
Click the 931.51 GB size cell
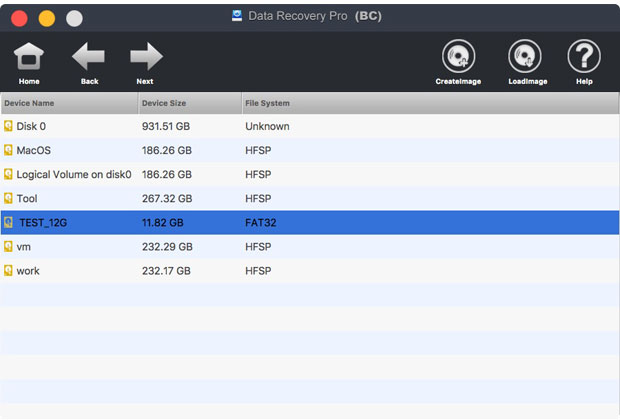(x=166, y=126)
